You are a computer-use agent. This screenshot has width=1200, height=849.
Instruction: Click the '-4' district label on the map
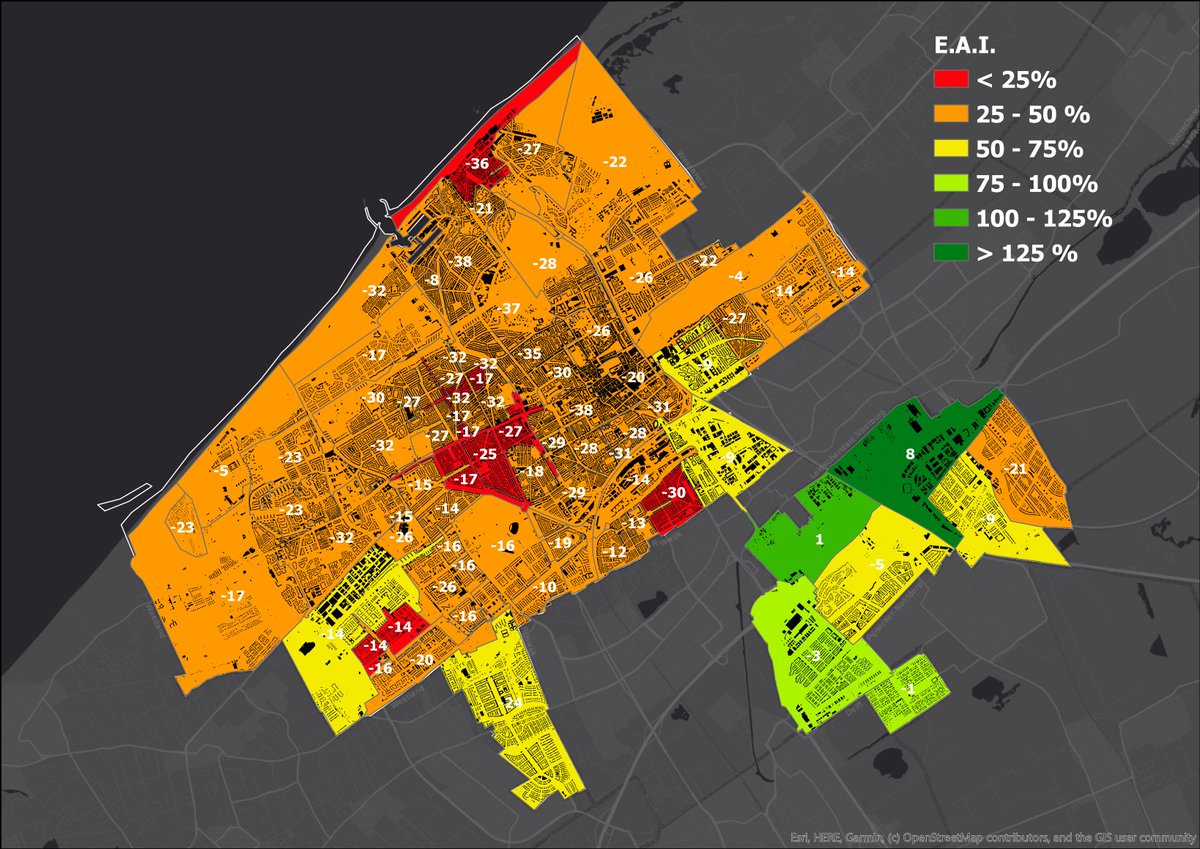[x=736, y=276]
